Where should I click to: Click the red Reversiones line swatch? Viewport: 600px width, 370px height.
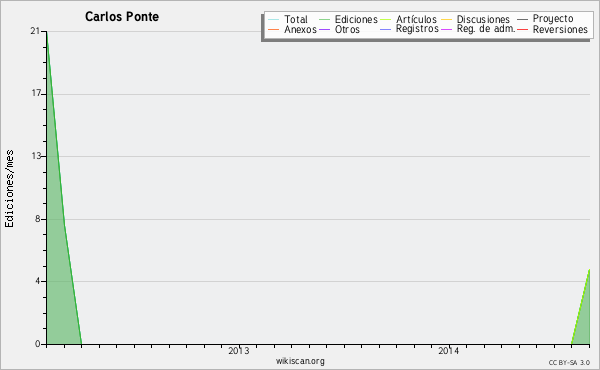(522, 29)
